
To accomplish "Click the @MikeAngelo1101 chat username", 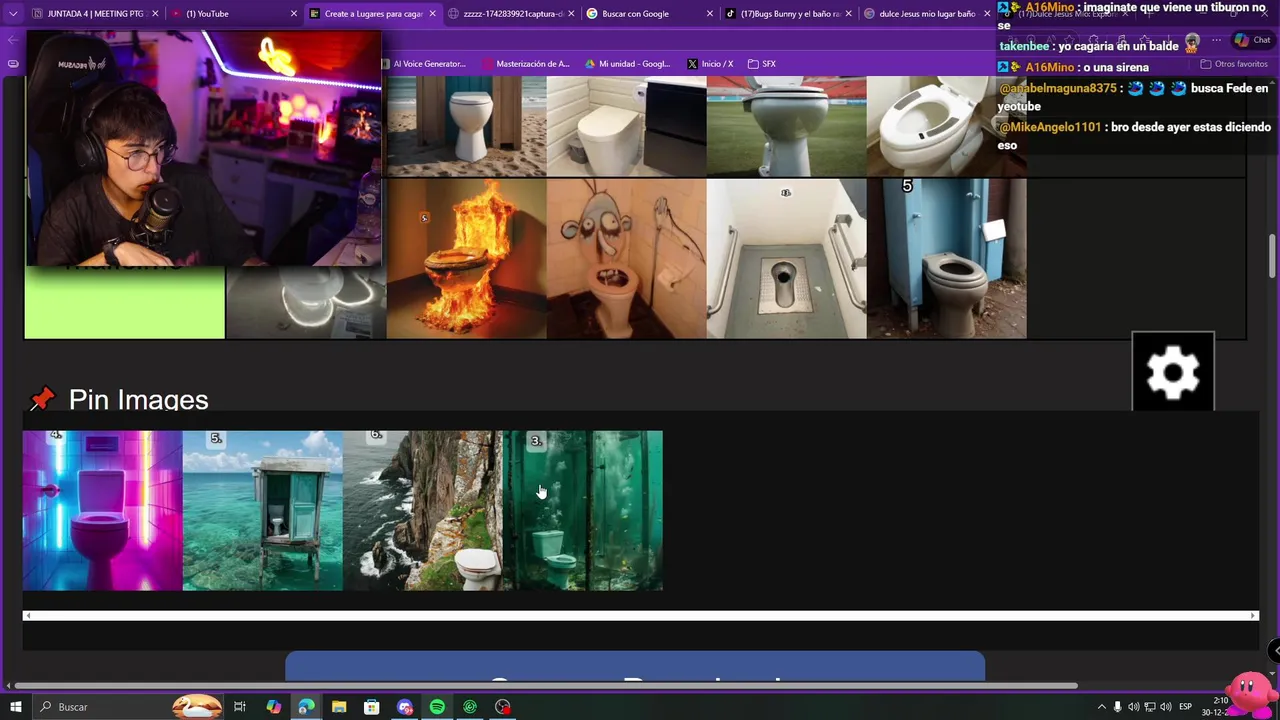I will [x=1050, y=127].
